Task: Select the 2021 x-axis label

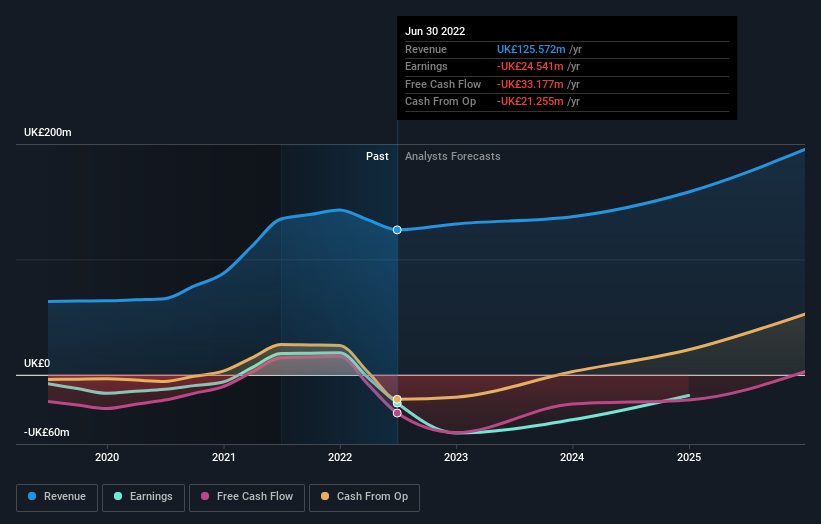Action: (224, 458)
